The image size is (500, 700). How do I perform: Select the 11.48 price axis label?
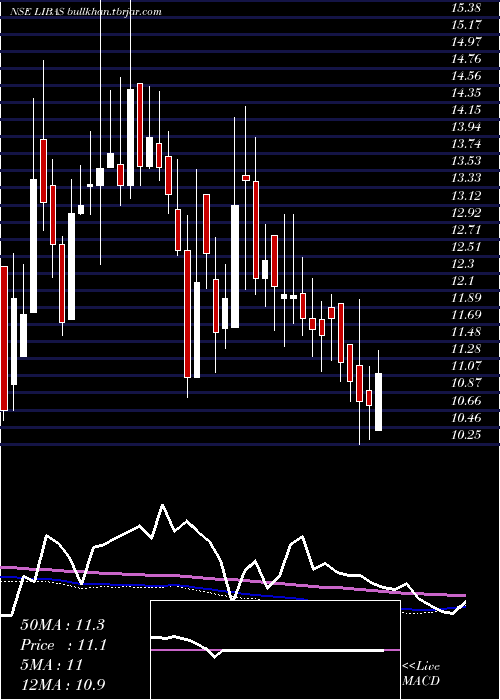[x=466, y=332]
